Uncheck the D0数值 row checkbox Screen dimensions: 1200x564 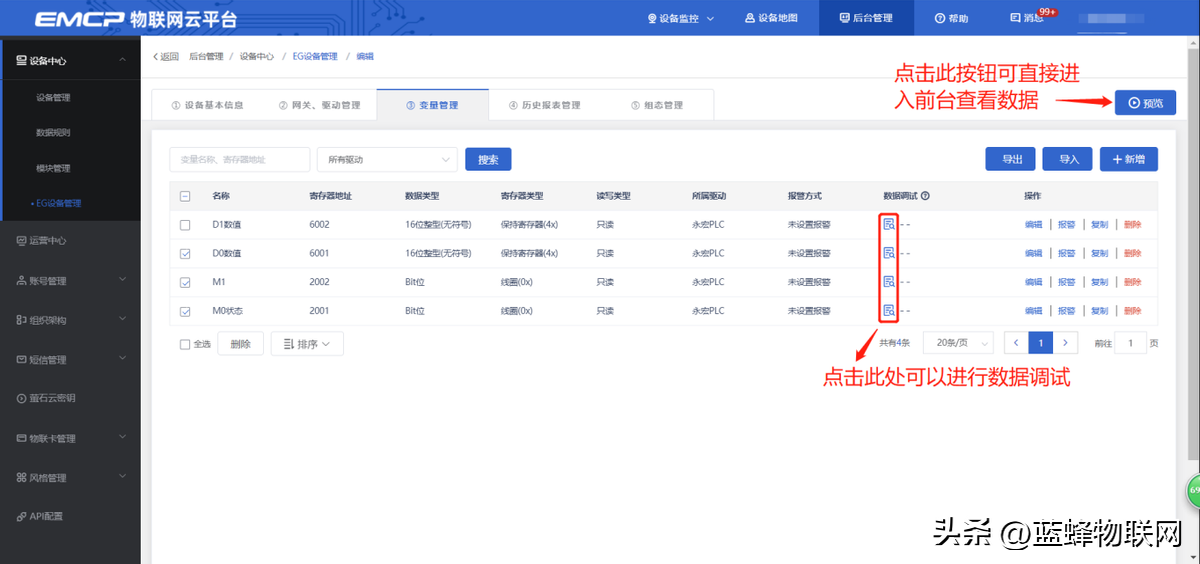pyautogui.click(x=185, y=254)
